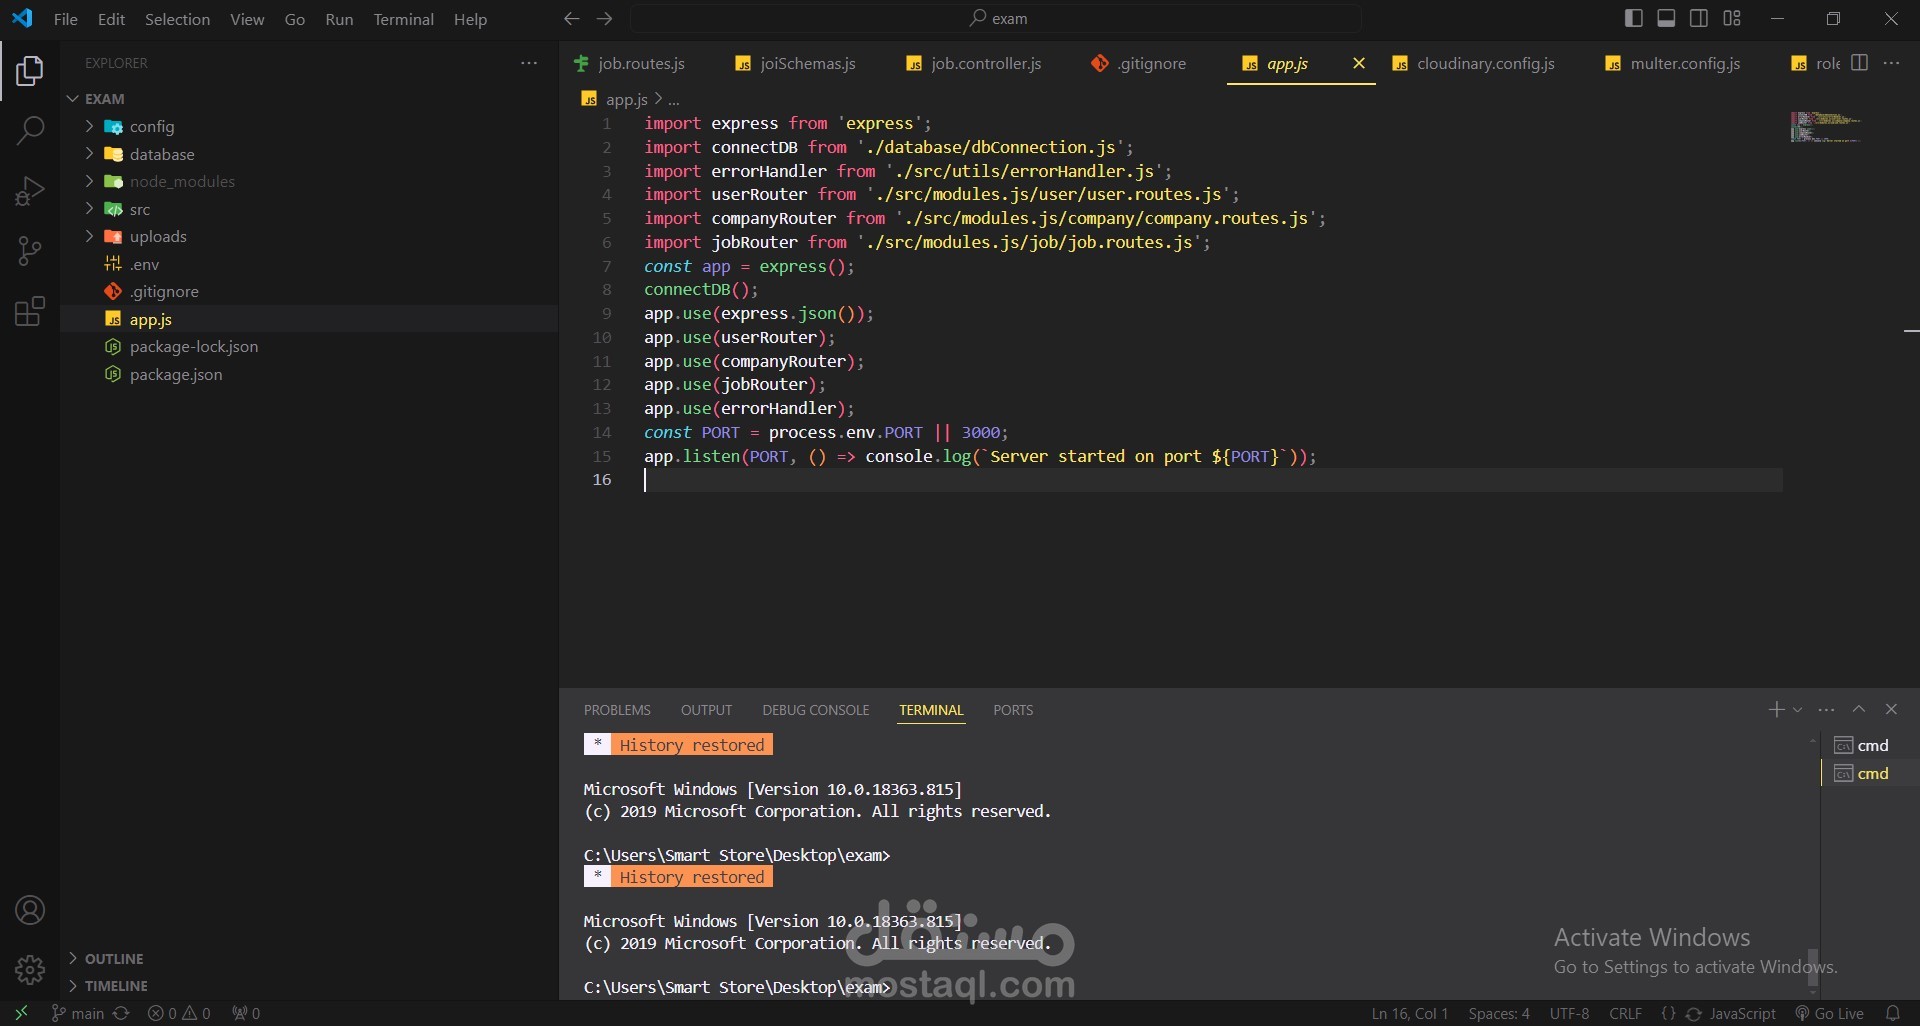Change UTF-8 file encoding
The image size is (1920, 1026).
point(1569,1013)
